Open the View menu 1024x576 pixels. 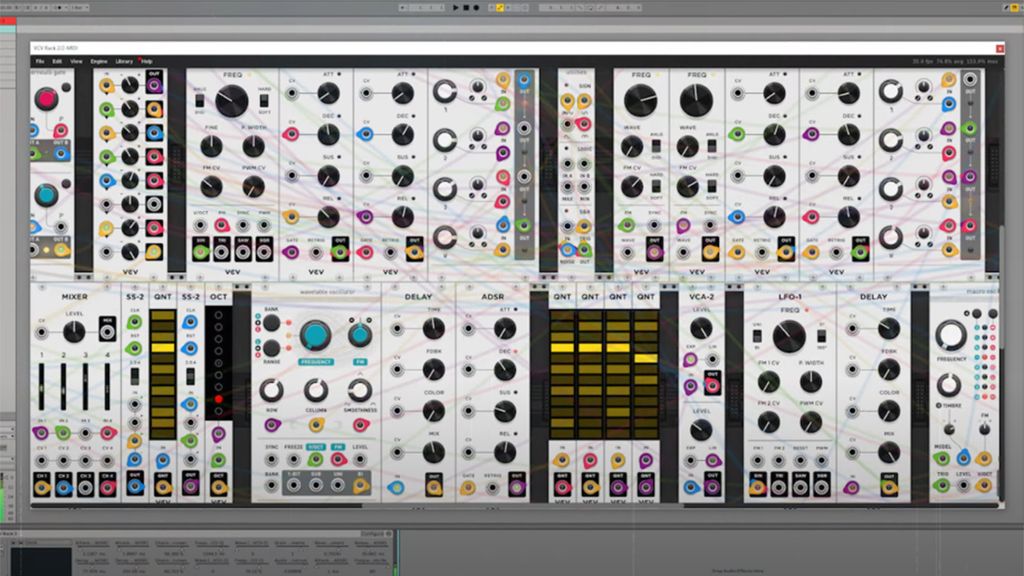76,61
